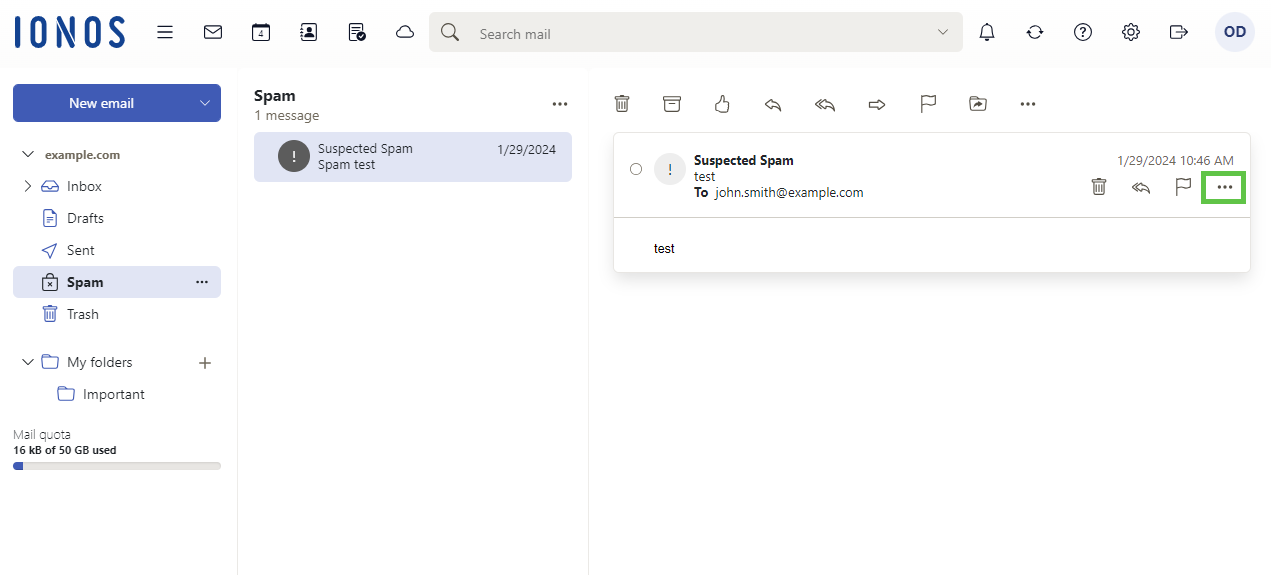This screenshot has height=575, width=1271.
Task: Click the New email button
Action: pos(101,103)
